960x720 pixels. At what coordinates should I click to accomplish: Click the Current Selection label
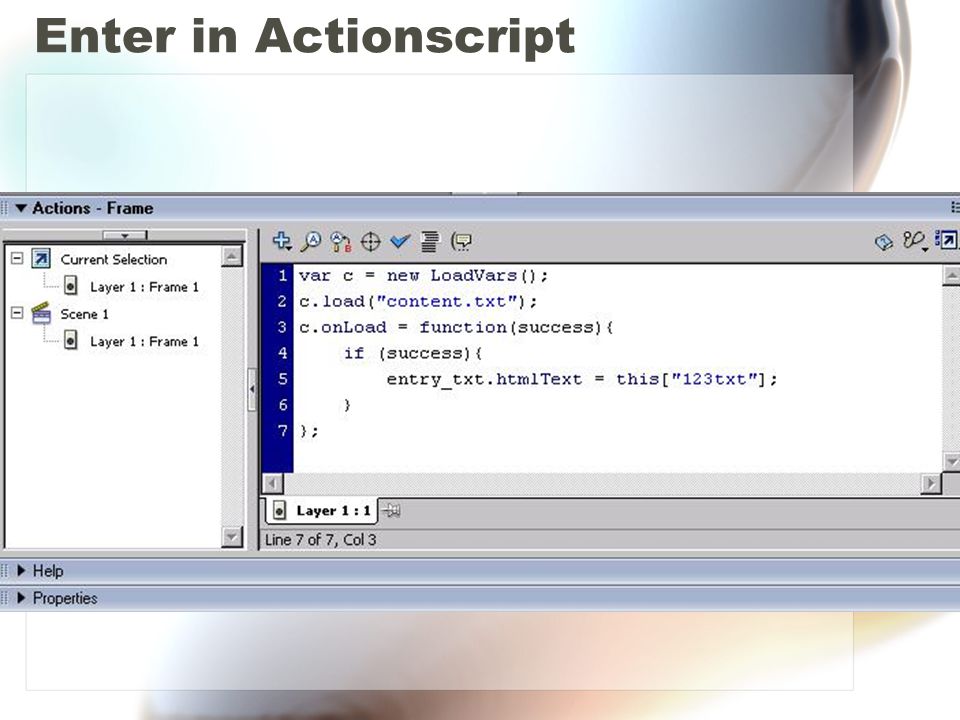[x=114, y=260]
